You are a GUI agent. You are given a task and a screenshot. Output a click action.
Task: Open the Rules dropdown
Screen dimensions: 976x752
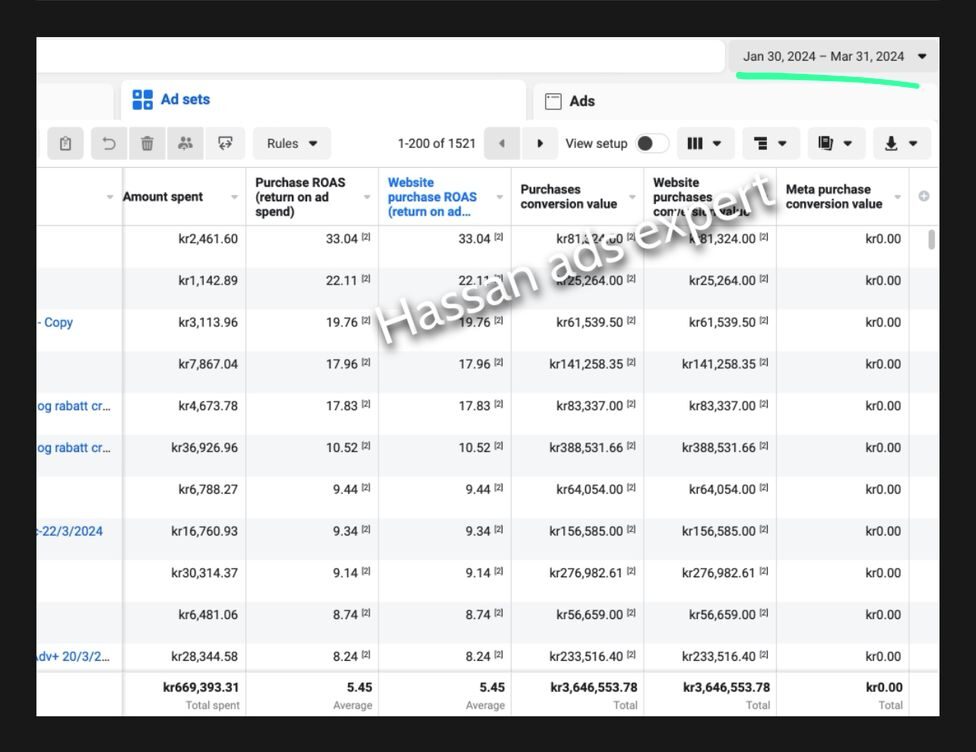pos(292,144)
